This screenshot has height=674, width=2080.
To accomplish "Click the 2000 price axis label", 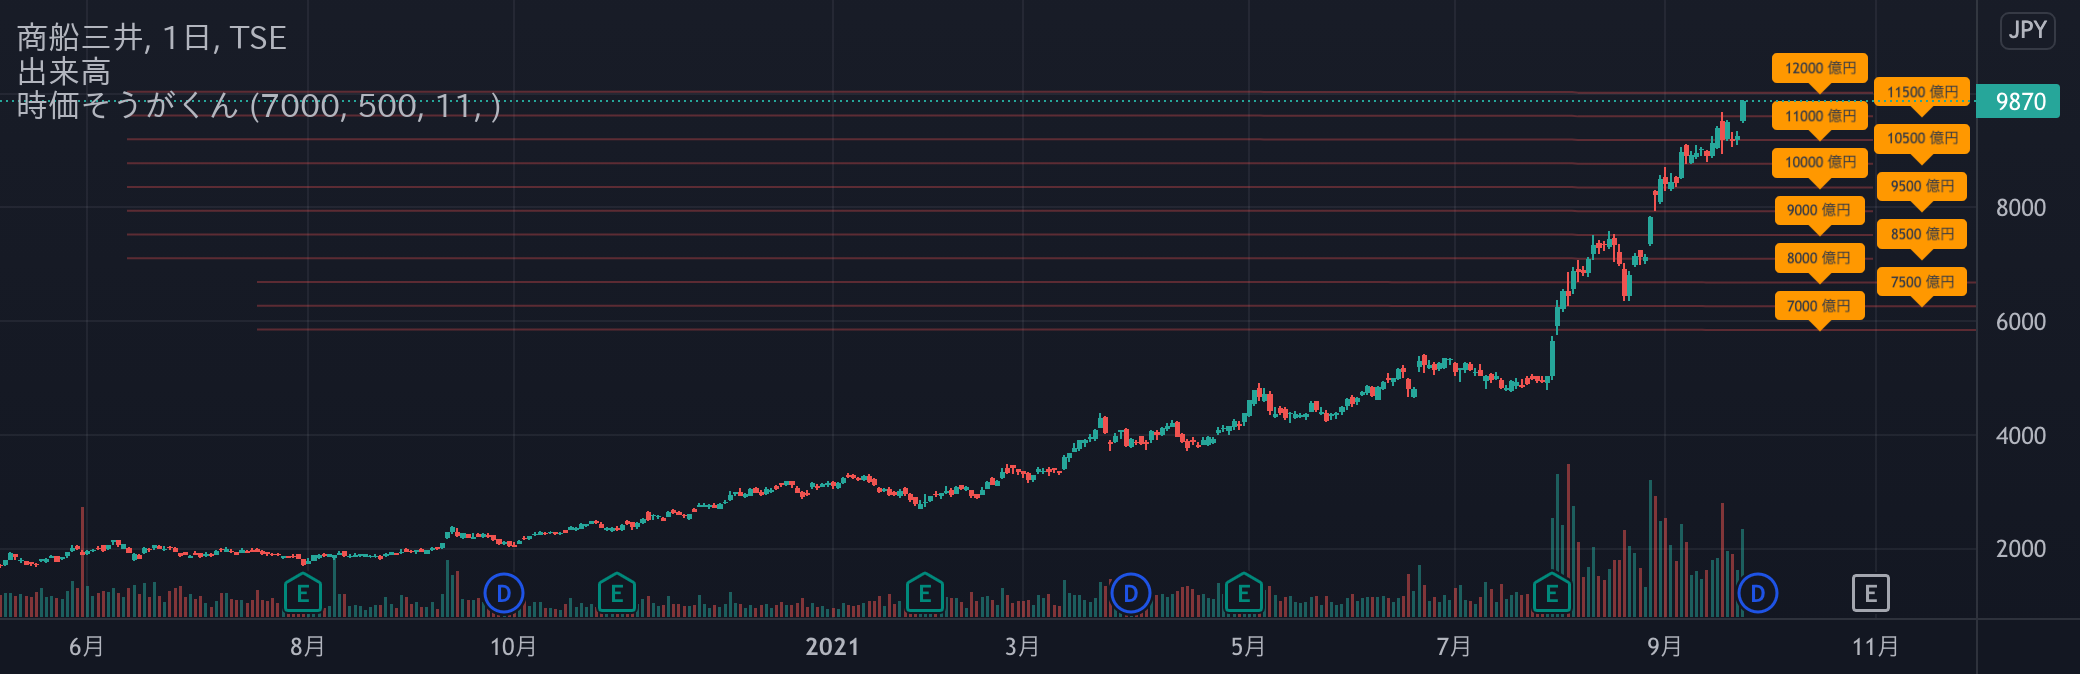I will (2020, 549).
